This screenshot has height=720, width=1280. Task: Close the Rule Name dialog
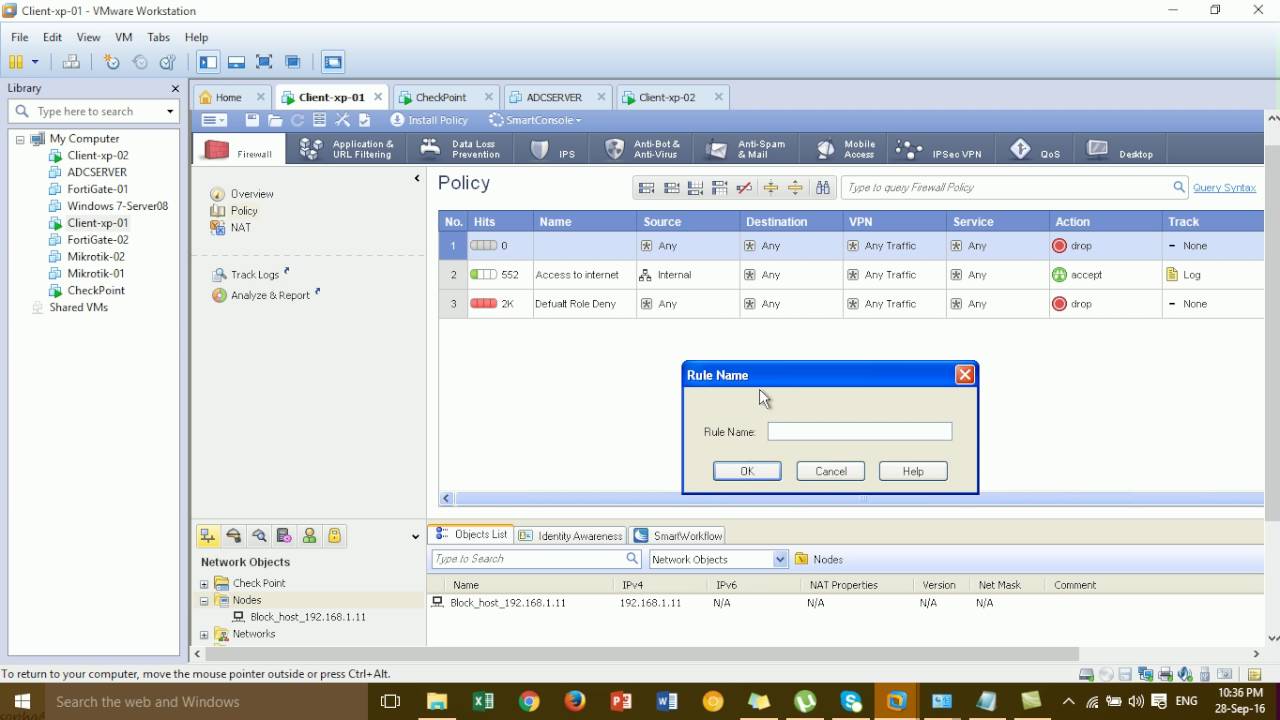pyautogui.click(x=965, y=374)
